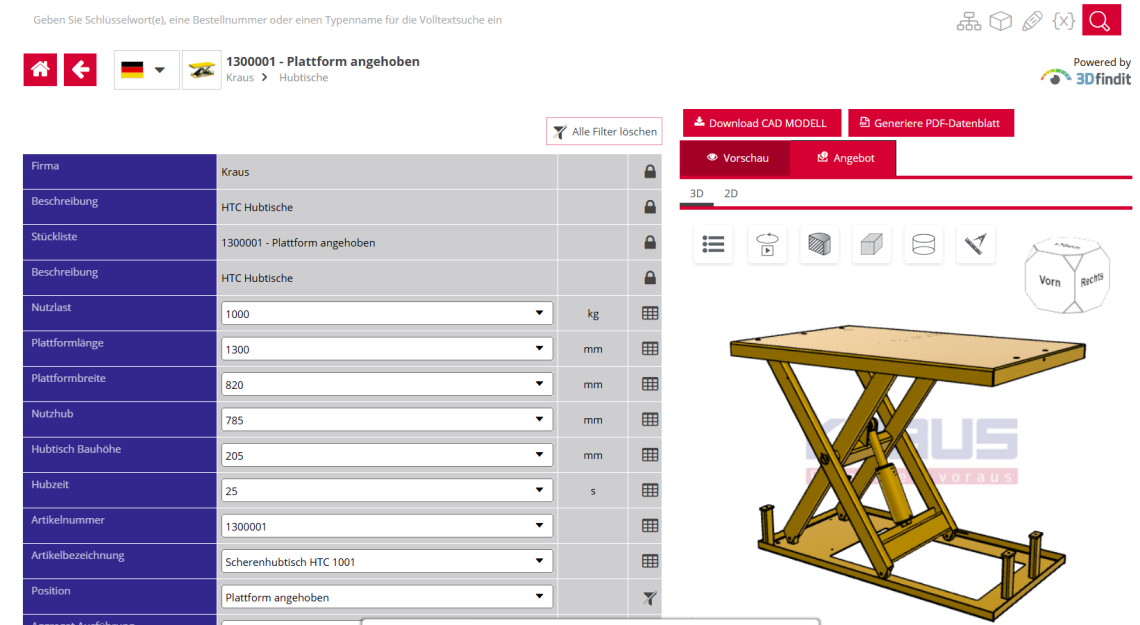Go to the home page icon

pyautogui.click(x=40, y=70)
